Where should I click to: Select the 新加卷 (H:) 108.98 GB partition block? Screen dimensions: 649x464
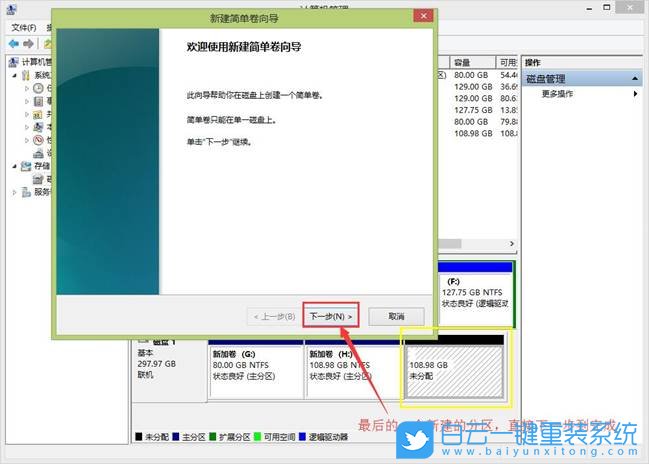pos(353,371)
